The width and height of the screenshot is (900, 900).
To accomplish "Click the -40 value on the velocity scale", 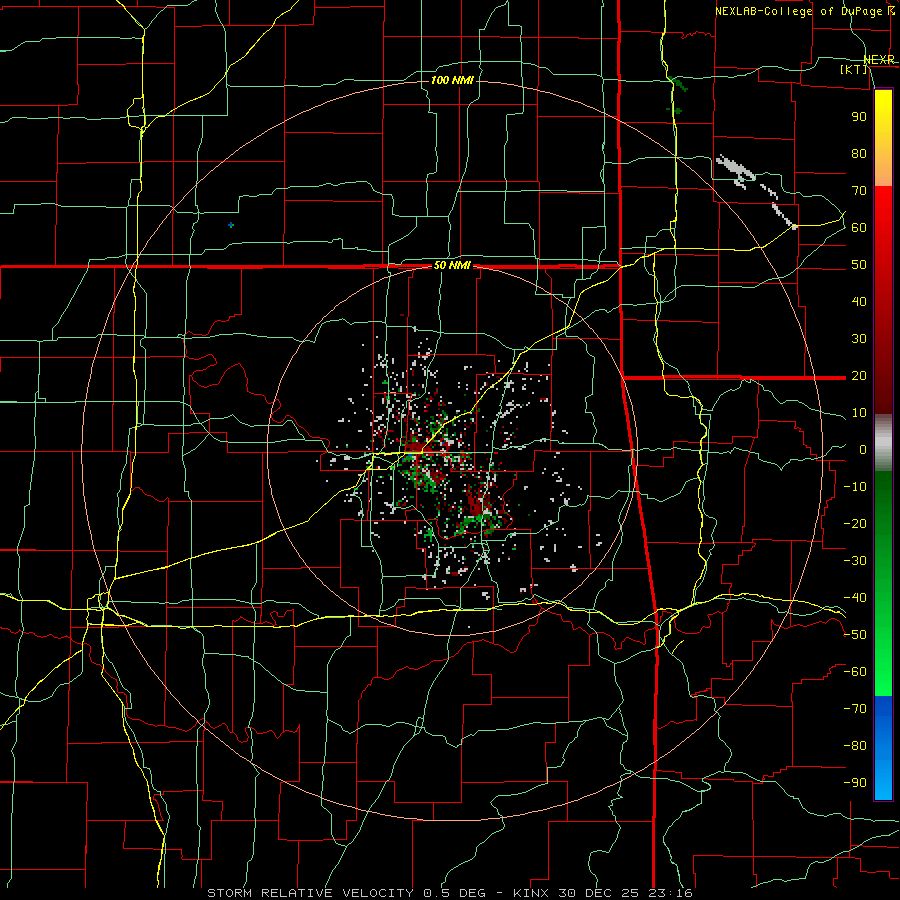I will 855,598.
